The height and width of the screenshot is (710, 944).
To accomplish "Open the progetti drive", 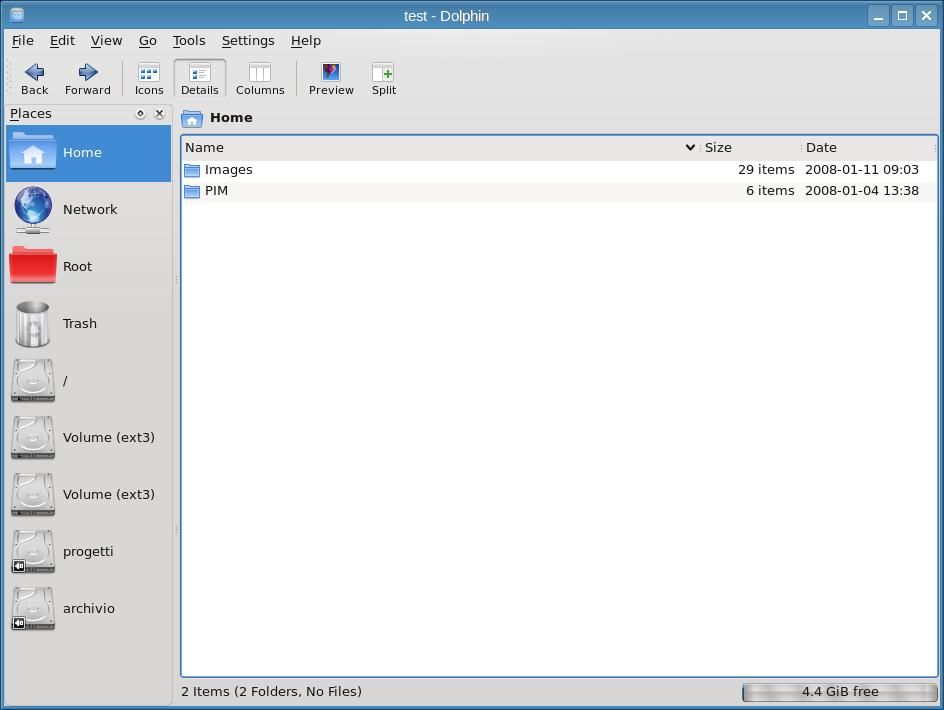I will (x=88, y=552).
